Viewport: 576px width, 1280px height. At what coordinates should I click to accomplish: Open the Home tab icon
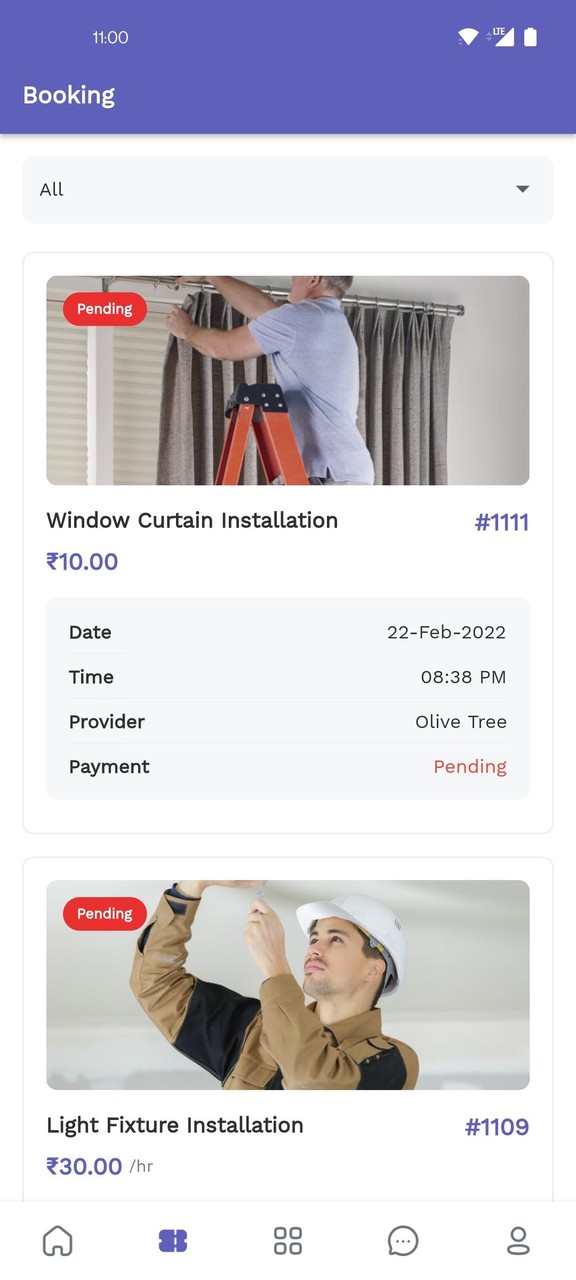[58, 1241]
